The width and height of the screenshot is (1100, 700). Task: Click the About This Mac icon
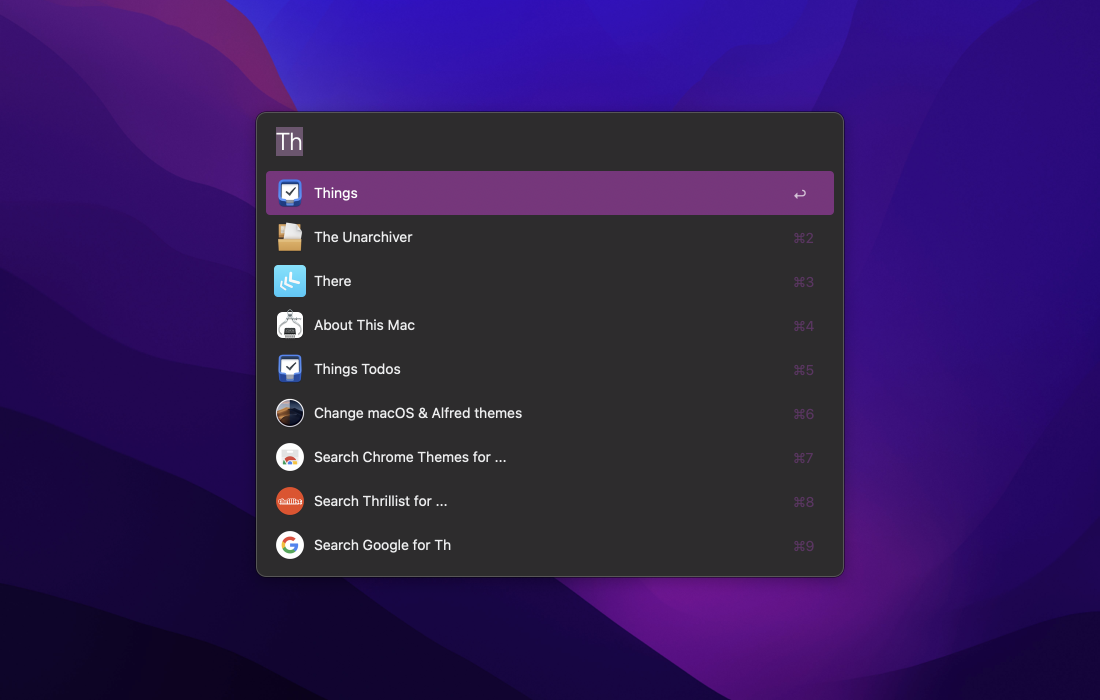point(290,325)
